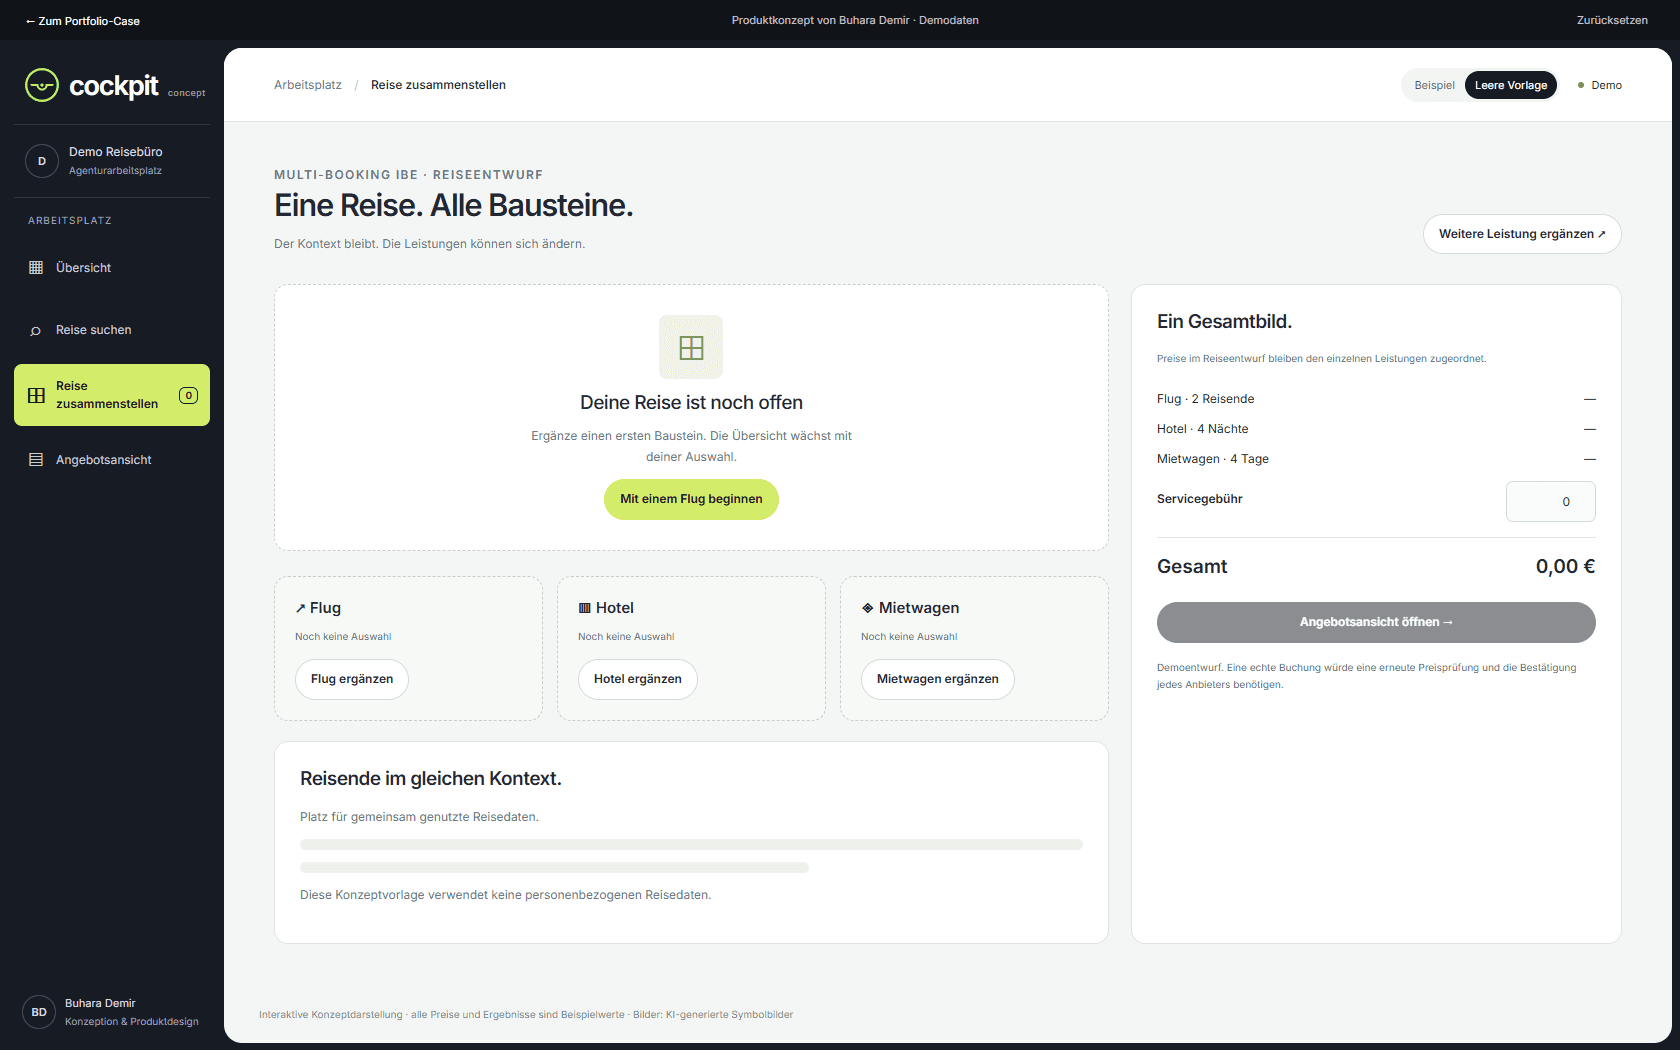The width and height of the screenshot is (1680, 1050).
Task: Click the Buhara Demir name in sidebar footer
Action: [100, 1003]
